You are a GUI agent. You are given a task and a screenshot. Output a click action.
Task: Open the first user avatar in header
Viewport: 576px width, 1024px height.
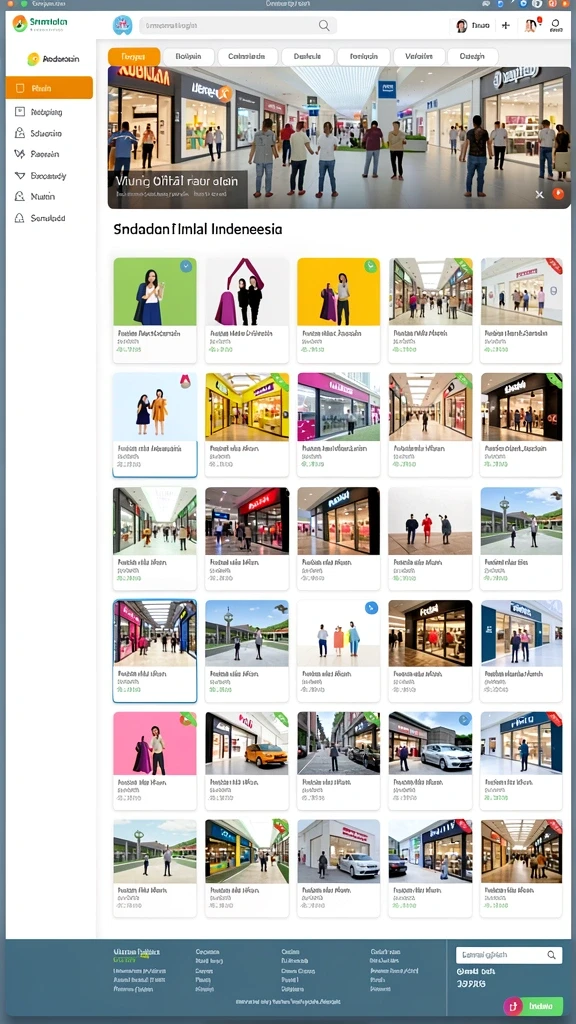[x=461, y=25]
